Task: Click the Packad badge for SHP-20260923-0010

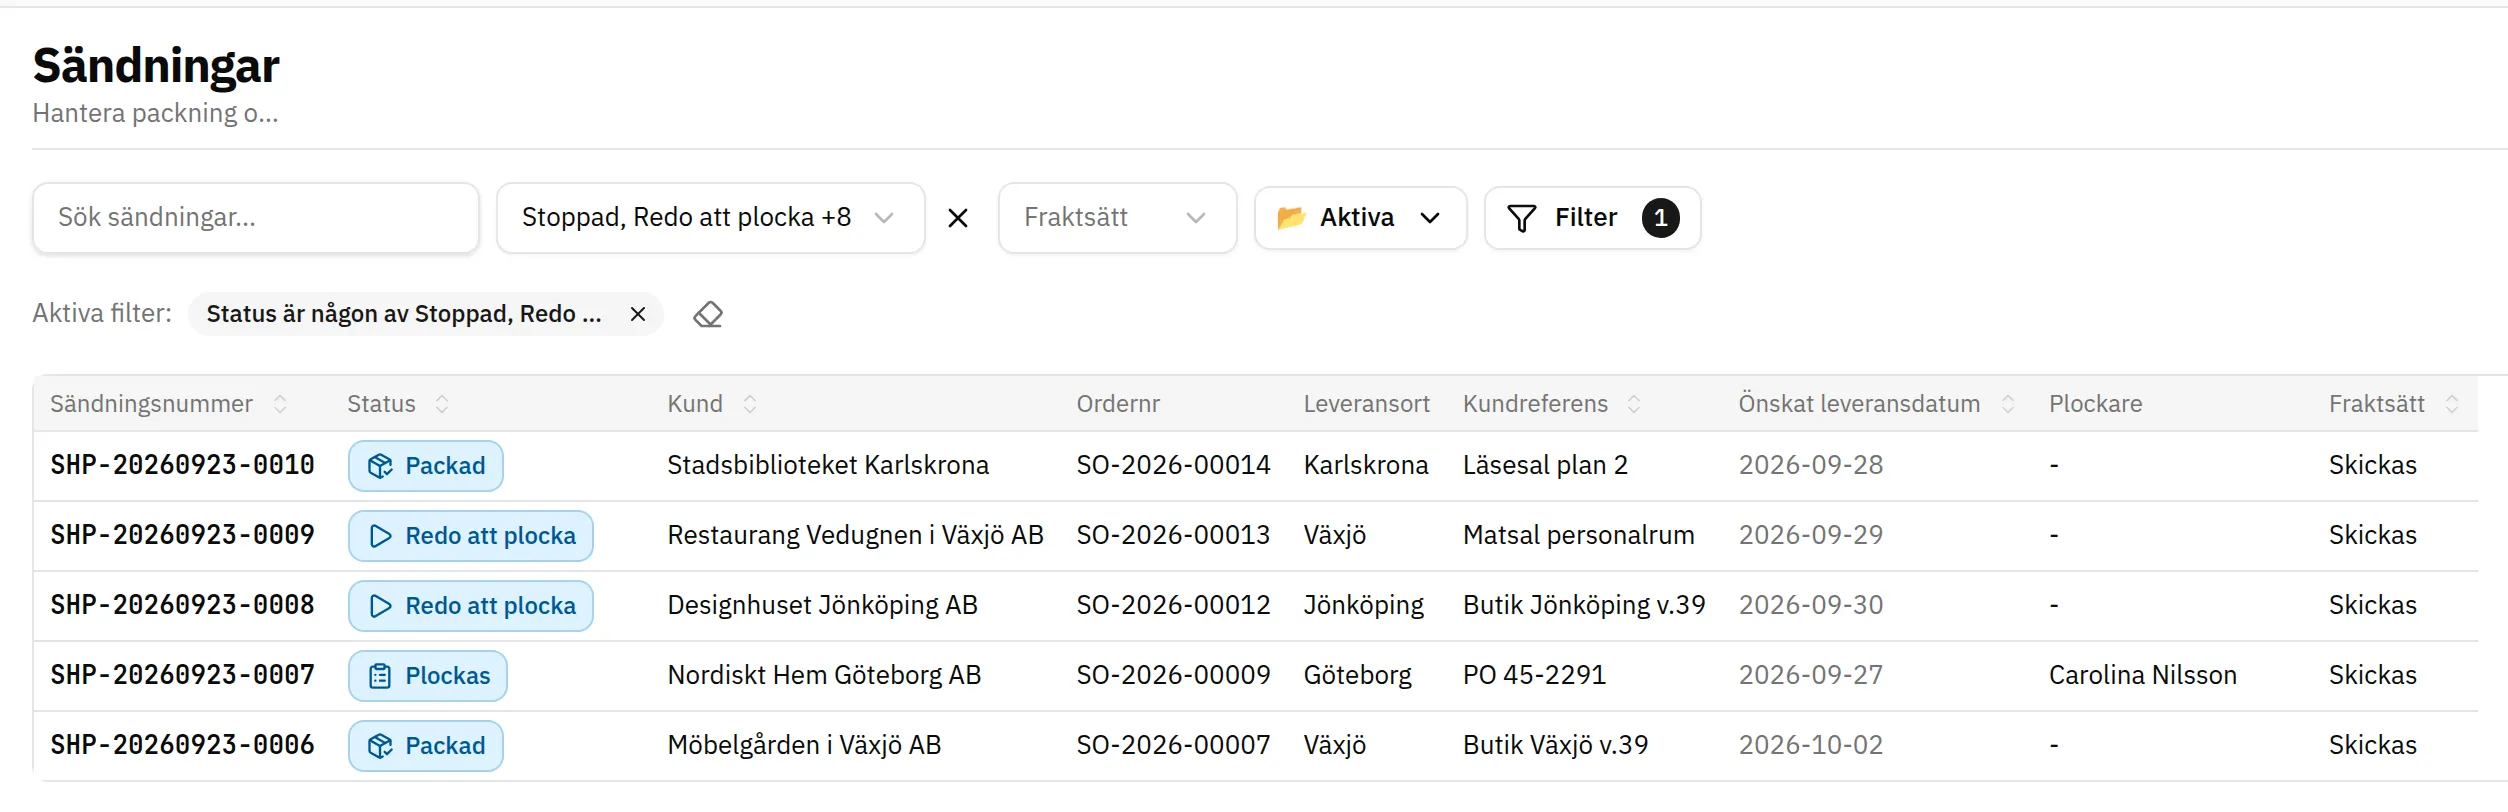Action: (x=426, y=466)
